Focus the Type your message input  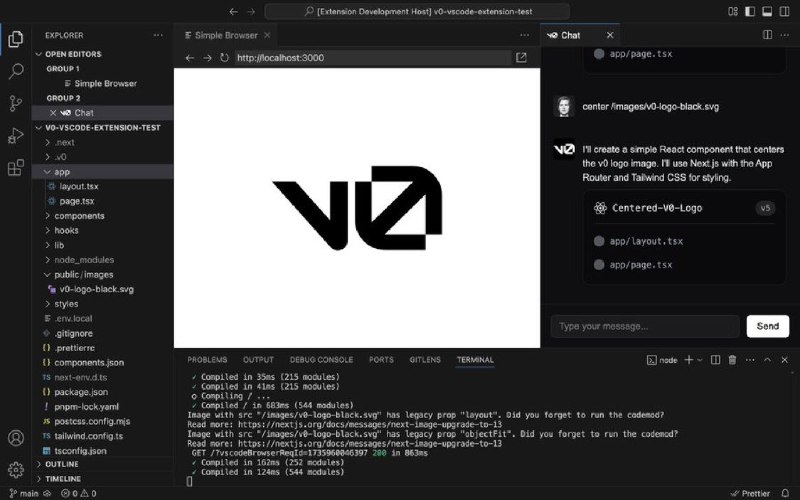(x=644, y=326)
